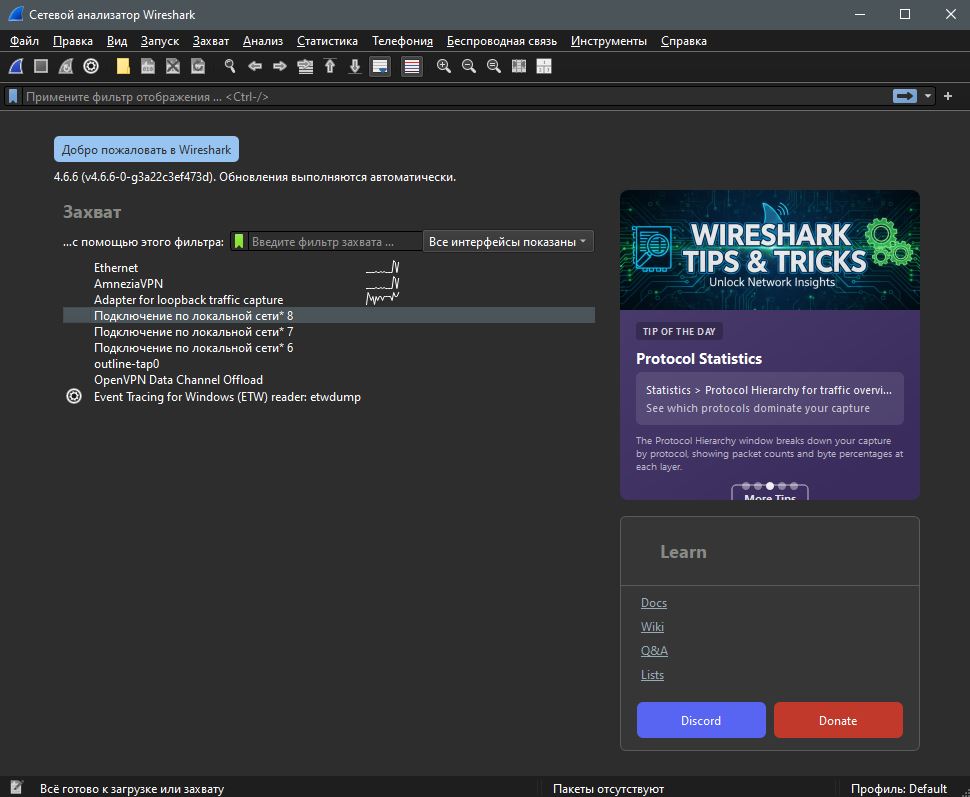Jump to the last packet down-arrow icon
Screen dimensions: 970x797
coord(354,66)
